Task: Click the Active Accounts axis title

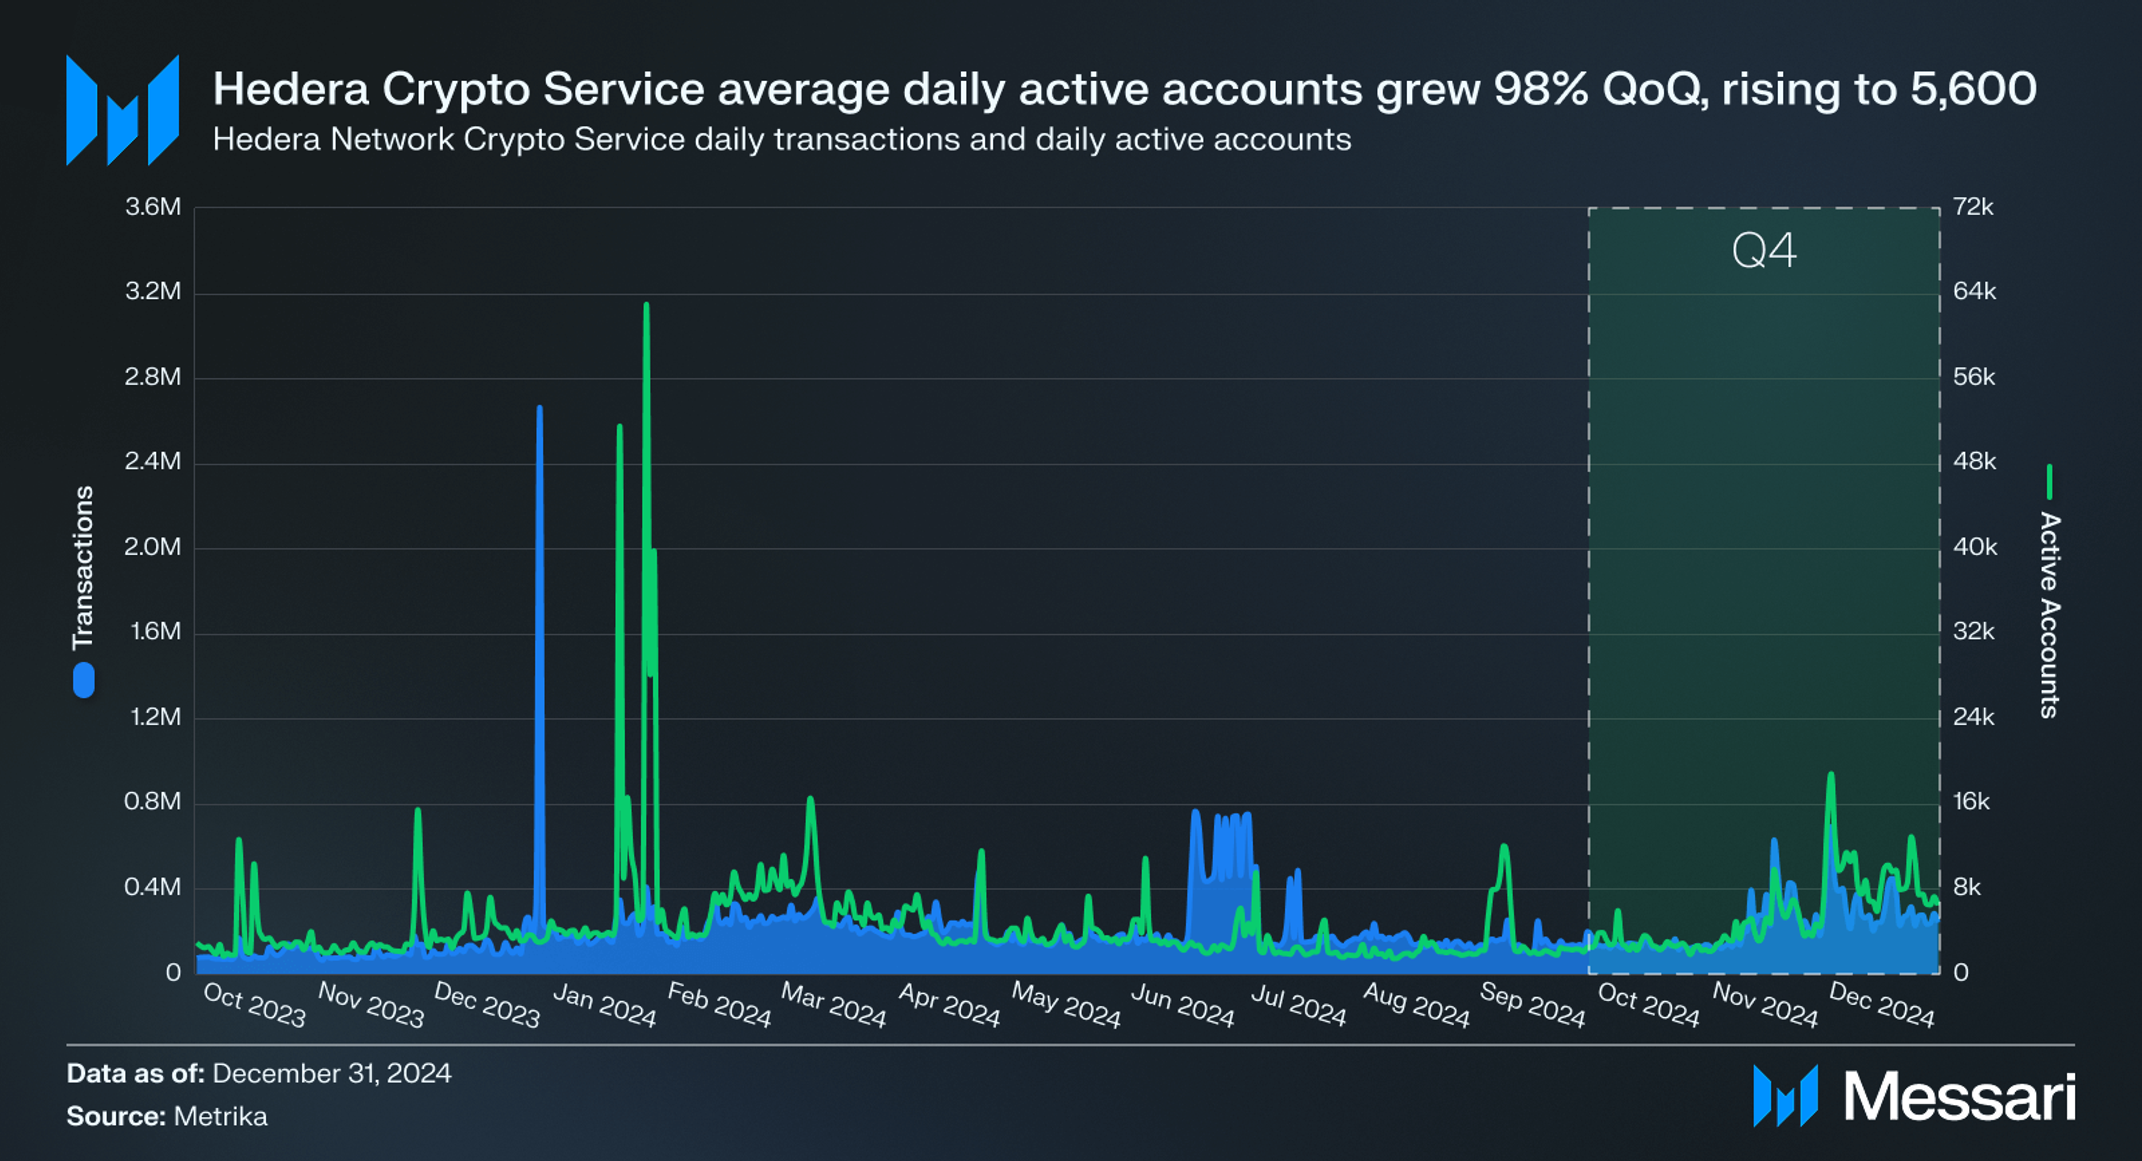Action: (x=2049, y=614)
